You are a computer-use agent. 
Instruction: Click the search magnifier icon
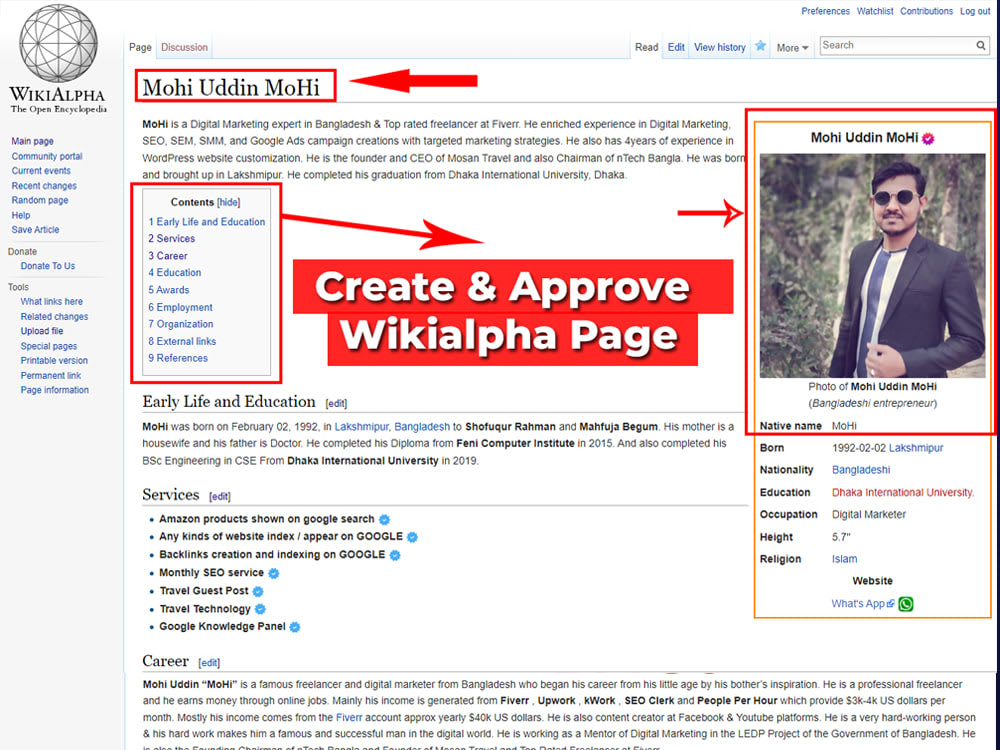[x=981, y=45]
